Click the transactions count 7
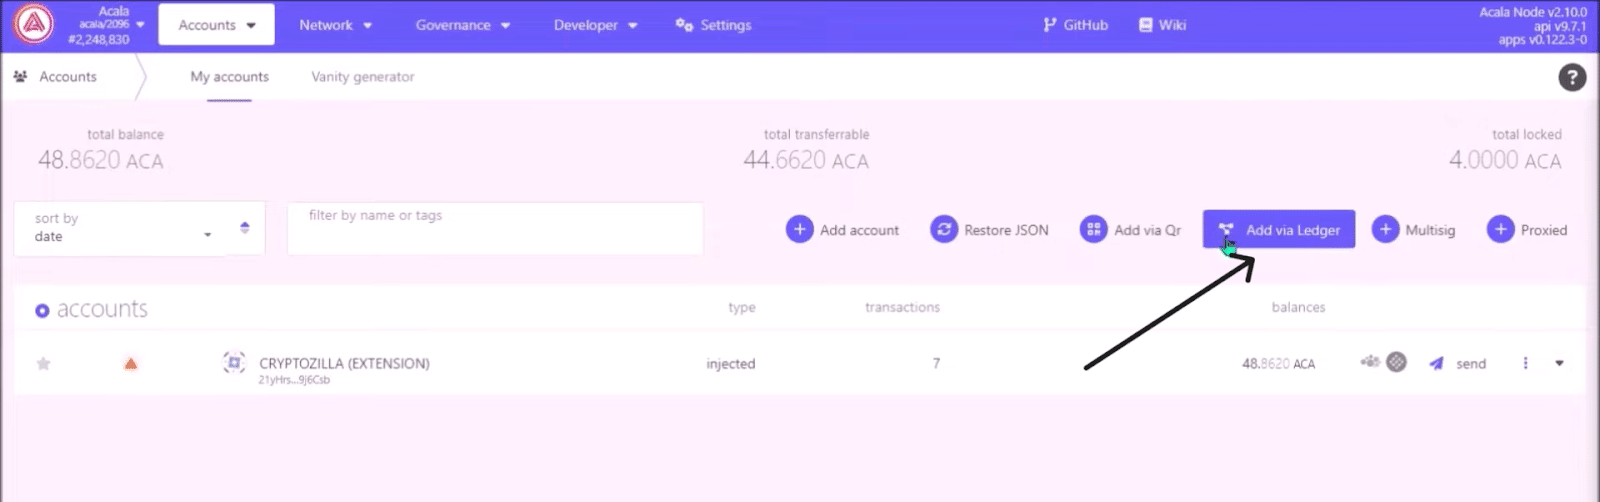 [x=936, y=363]
